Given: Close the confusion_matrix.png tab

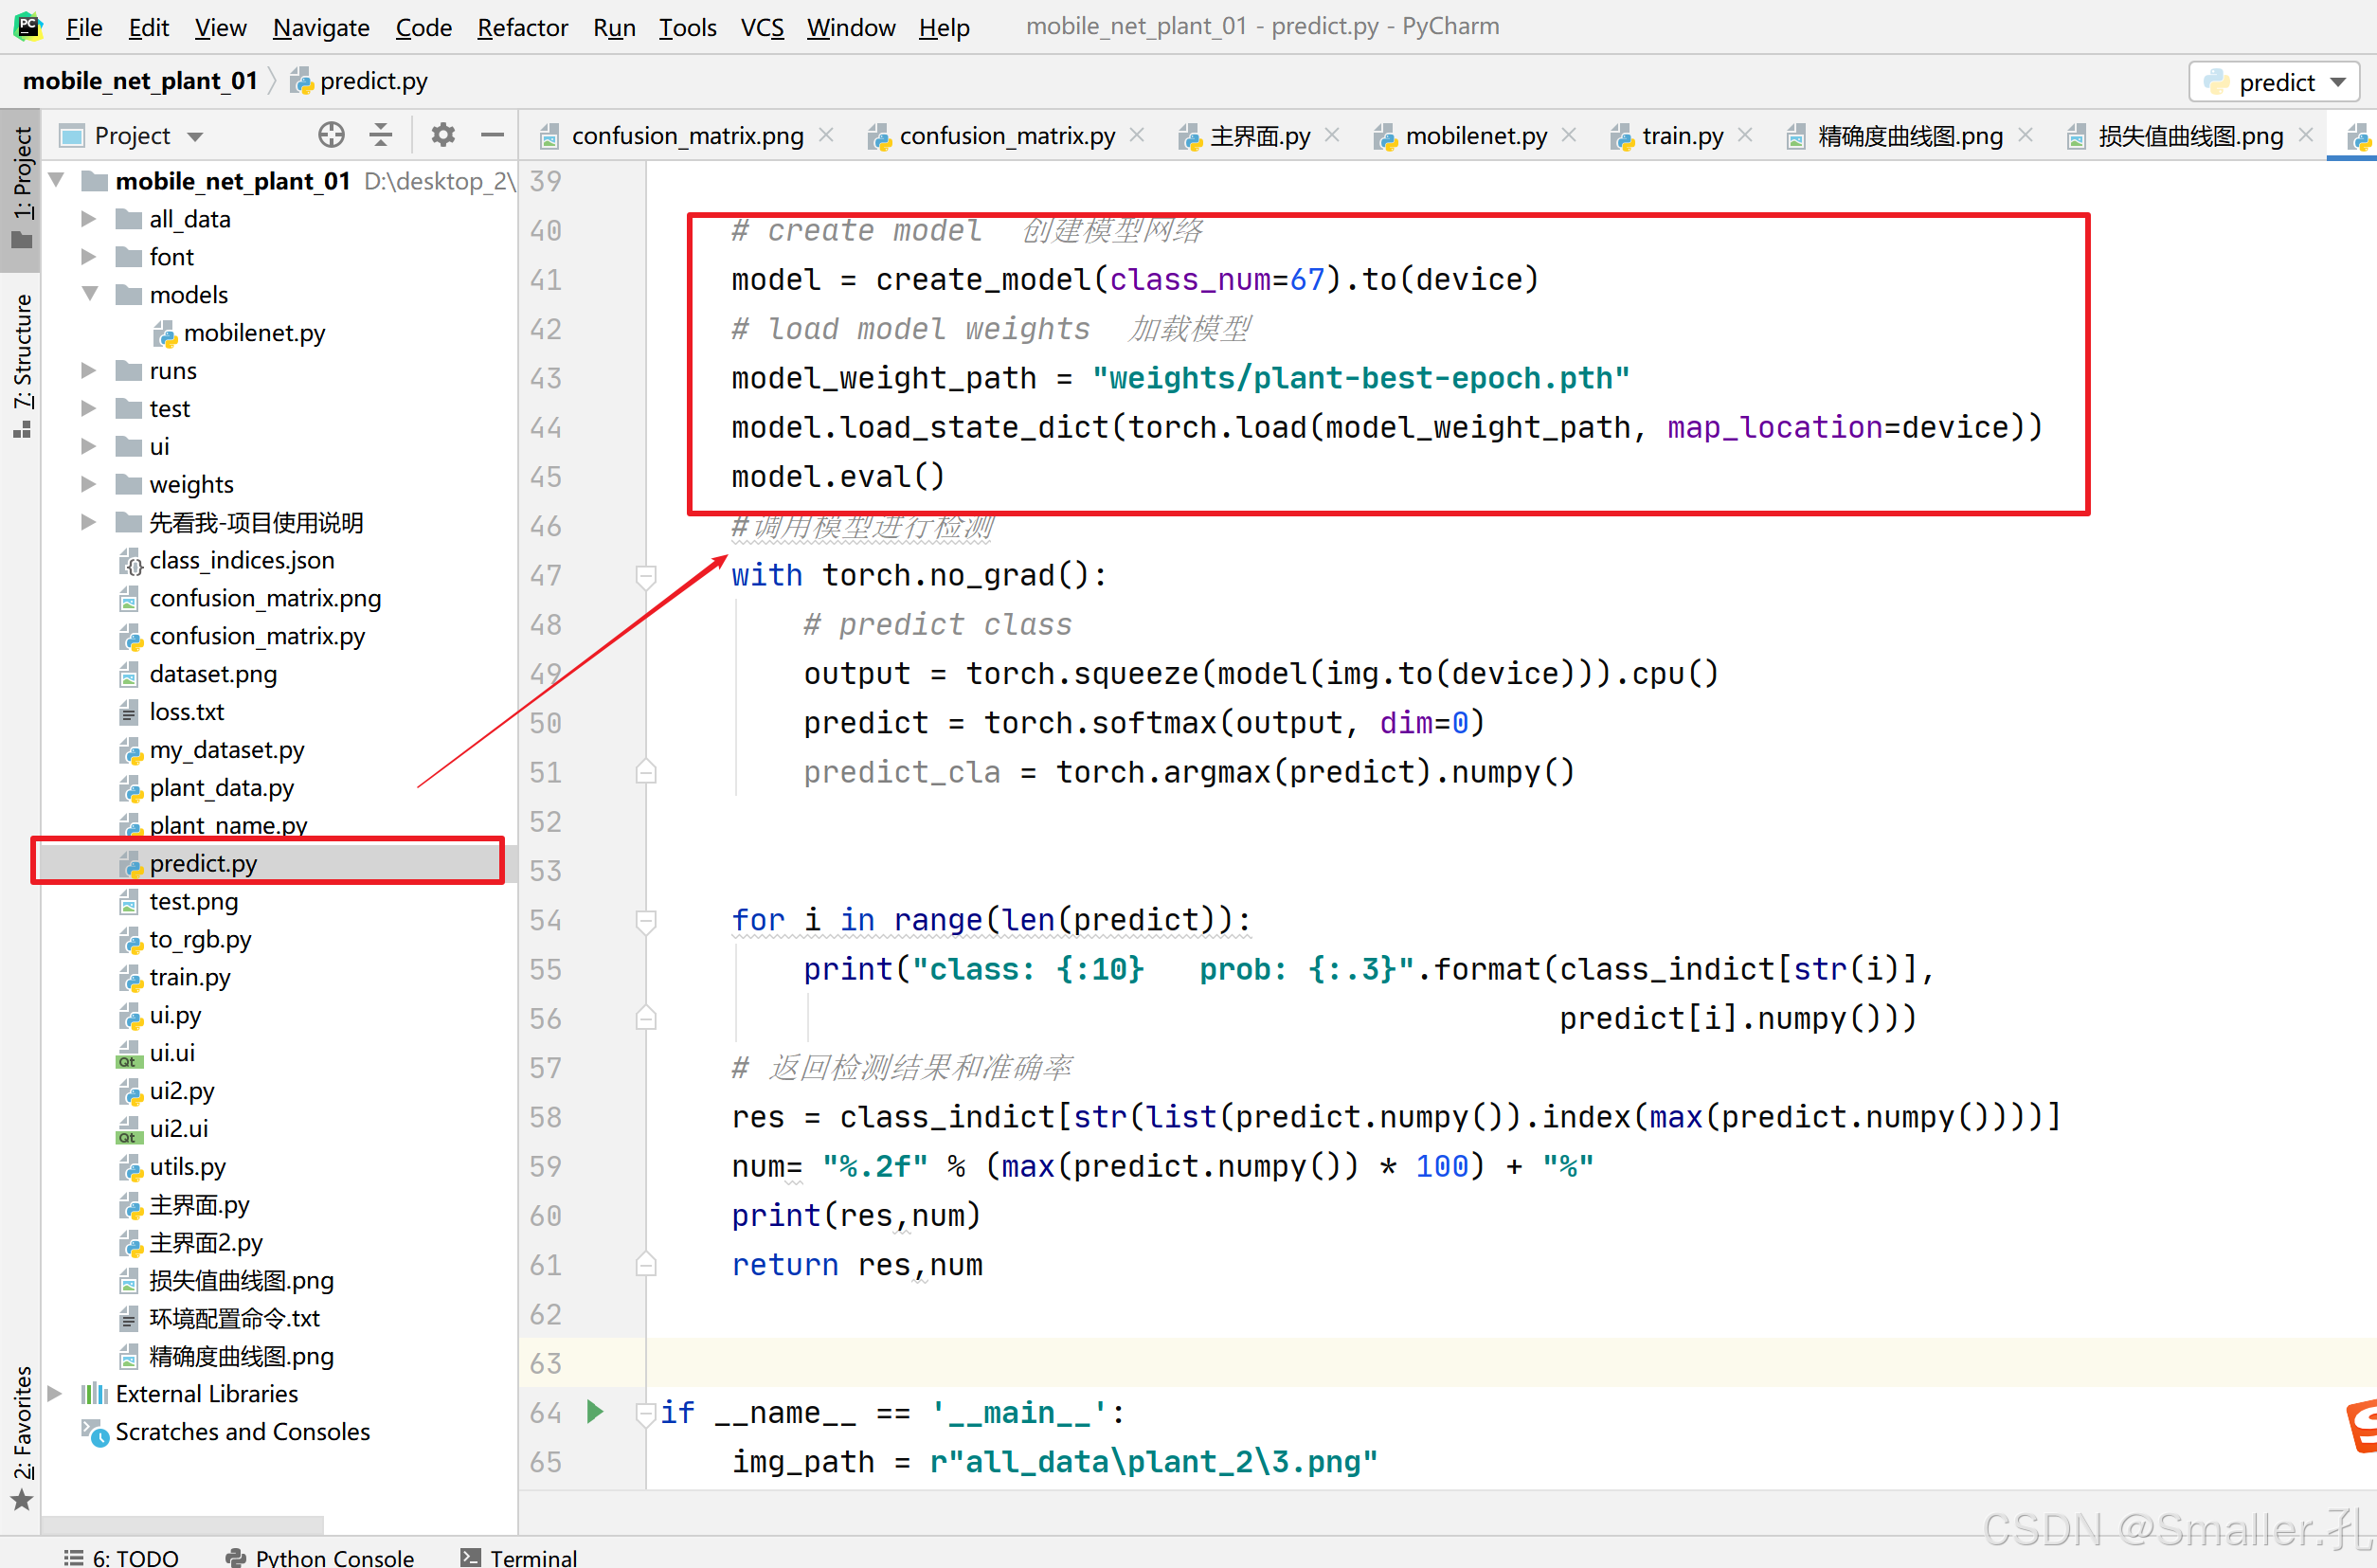Looking at the screenshot, I should [x=826, y=135].
